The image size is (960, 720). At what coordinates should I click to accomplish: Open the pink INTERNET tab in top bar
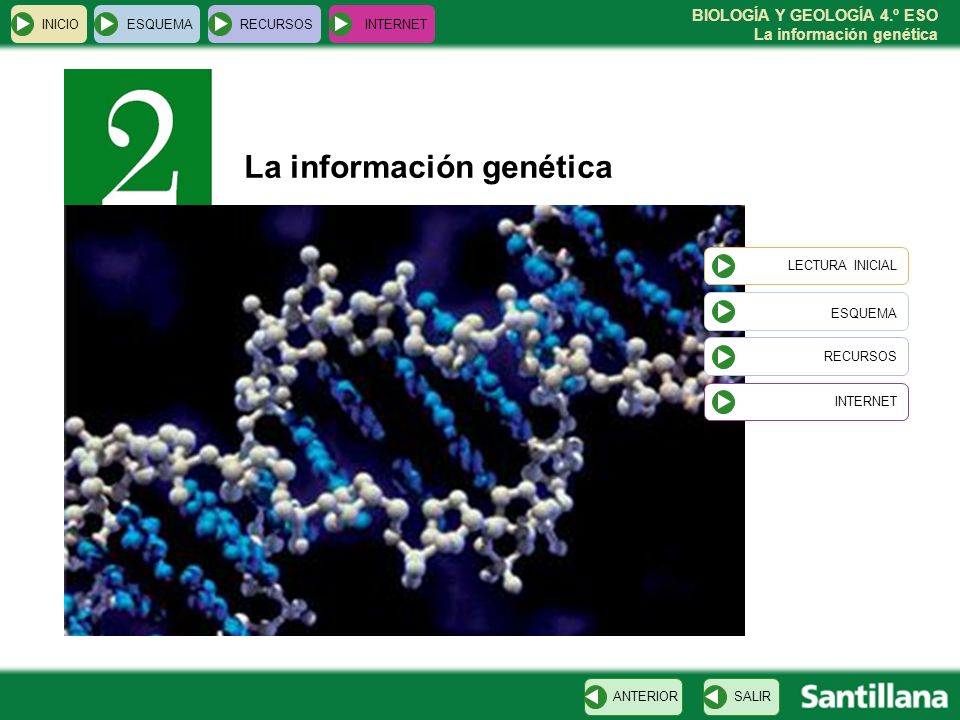(x=381, y=24)
